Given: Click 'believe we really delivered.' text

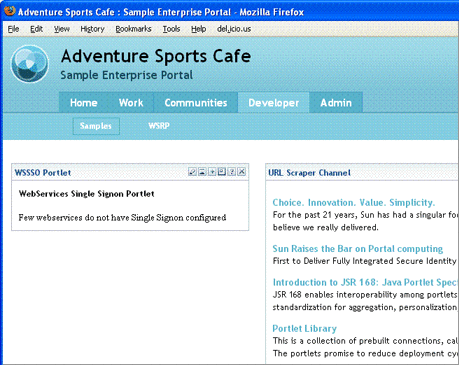Looking at the screenshot, I should click(x=325, y=228).
